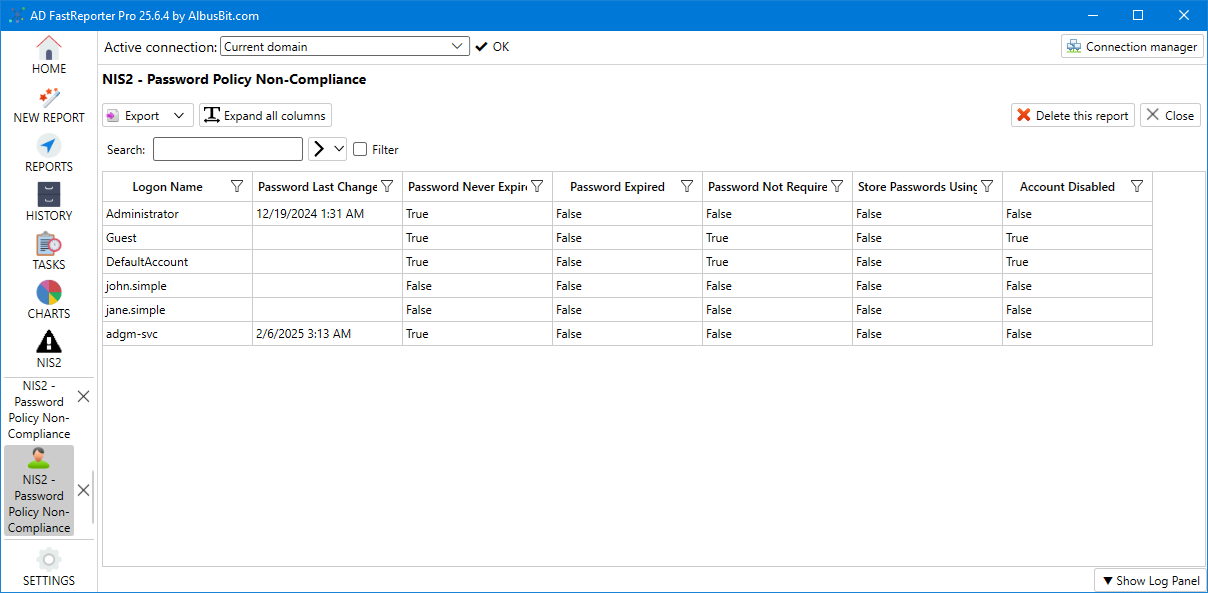
Task: Enable the Filter checkbox
Action: click(x=360, y=149)
